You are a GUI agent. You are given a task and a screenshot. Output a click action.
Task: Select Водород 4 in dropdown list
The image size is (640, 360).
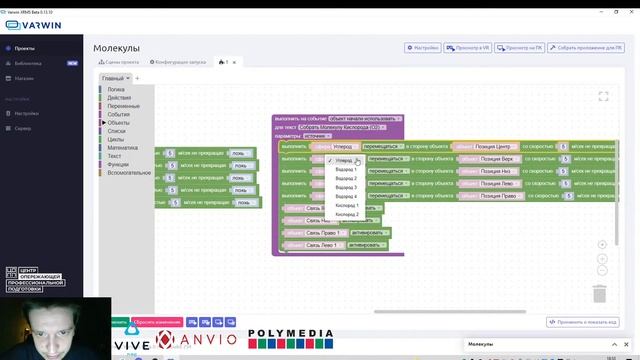coord(346,196)
